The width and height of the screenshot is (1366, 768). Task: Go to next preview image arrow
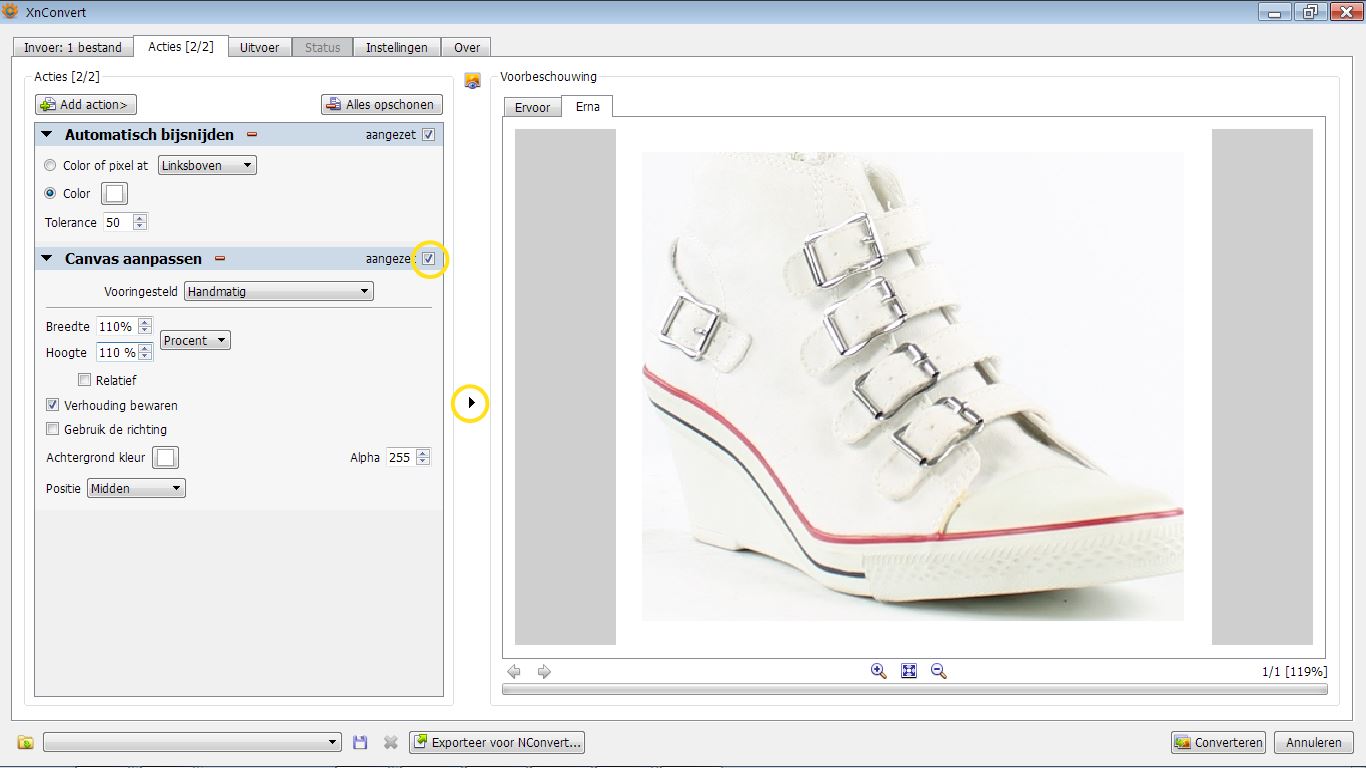pyautogui.click(x=544, y=672)
